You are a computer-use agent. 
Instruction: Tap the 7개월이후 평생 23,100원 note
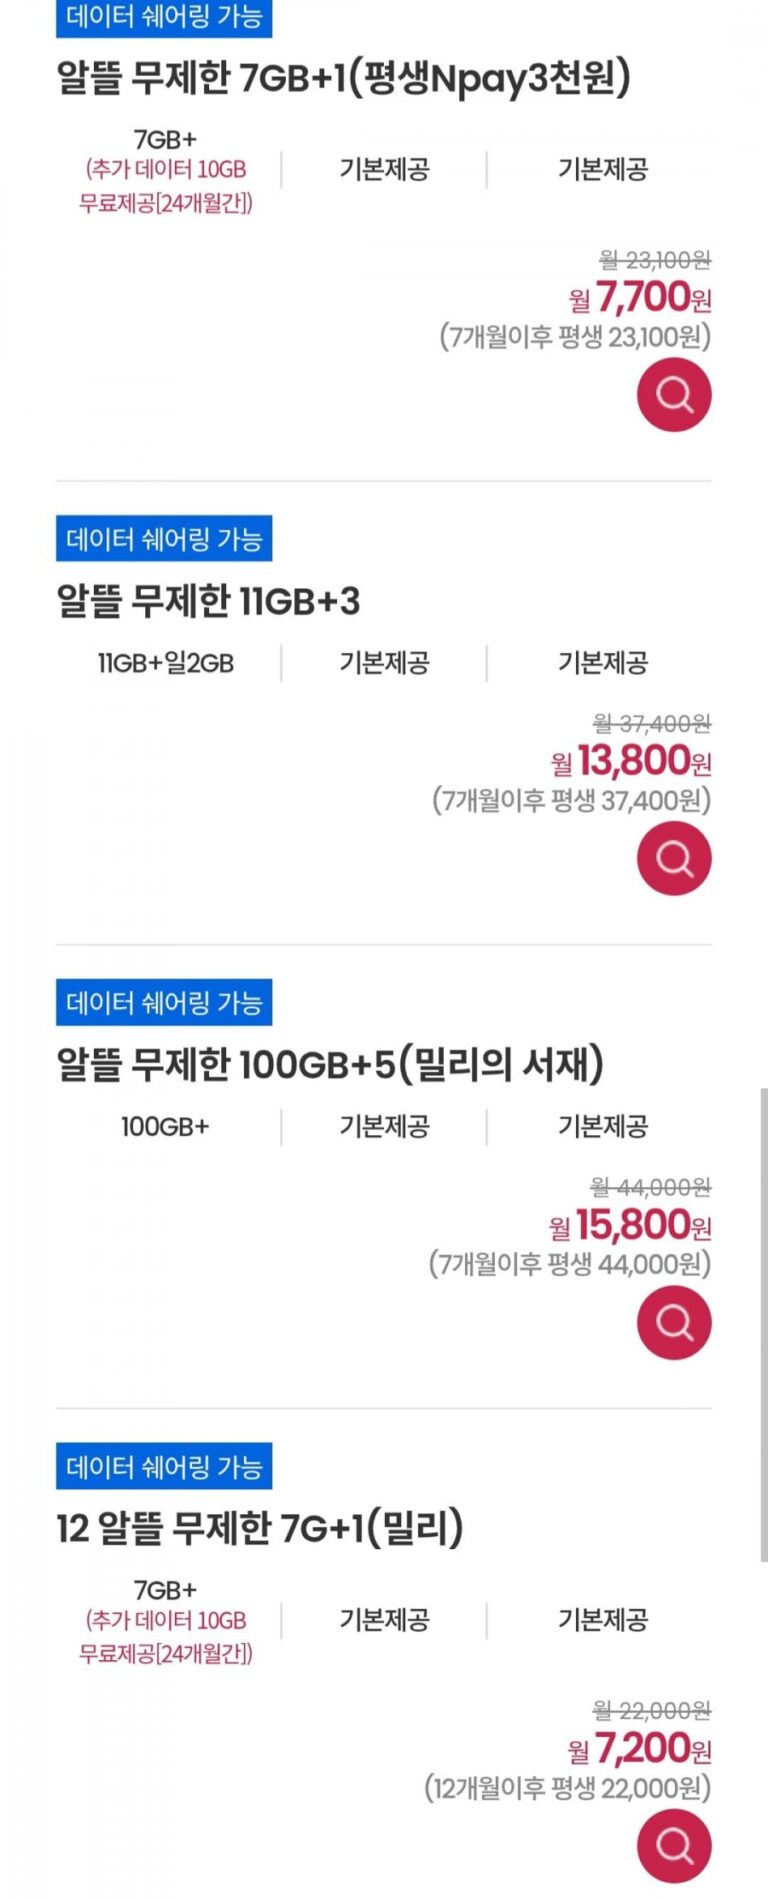click(x=575, y=337)
